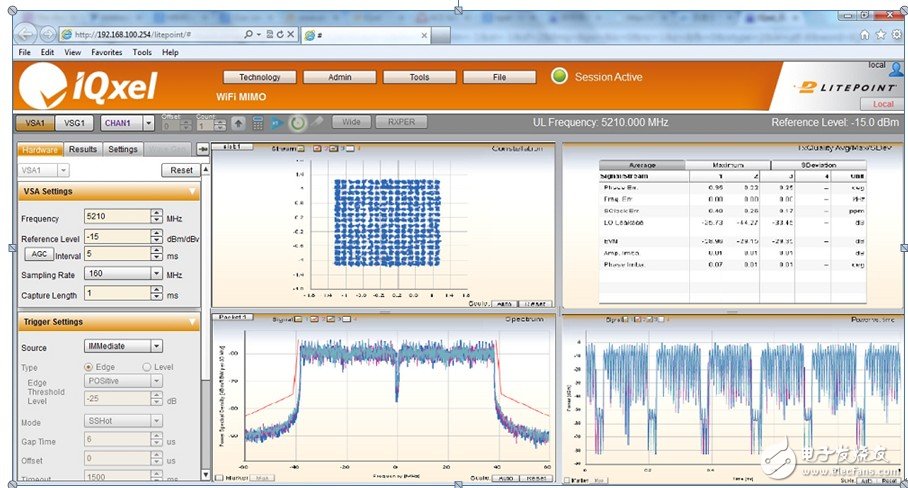Click the Reference Level input field

[116, 237]
